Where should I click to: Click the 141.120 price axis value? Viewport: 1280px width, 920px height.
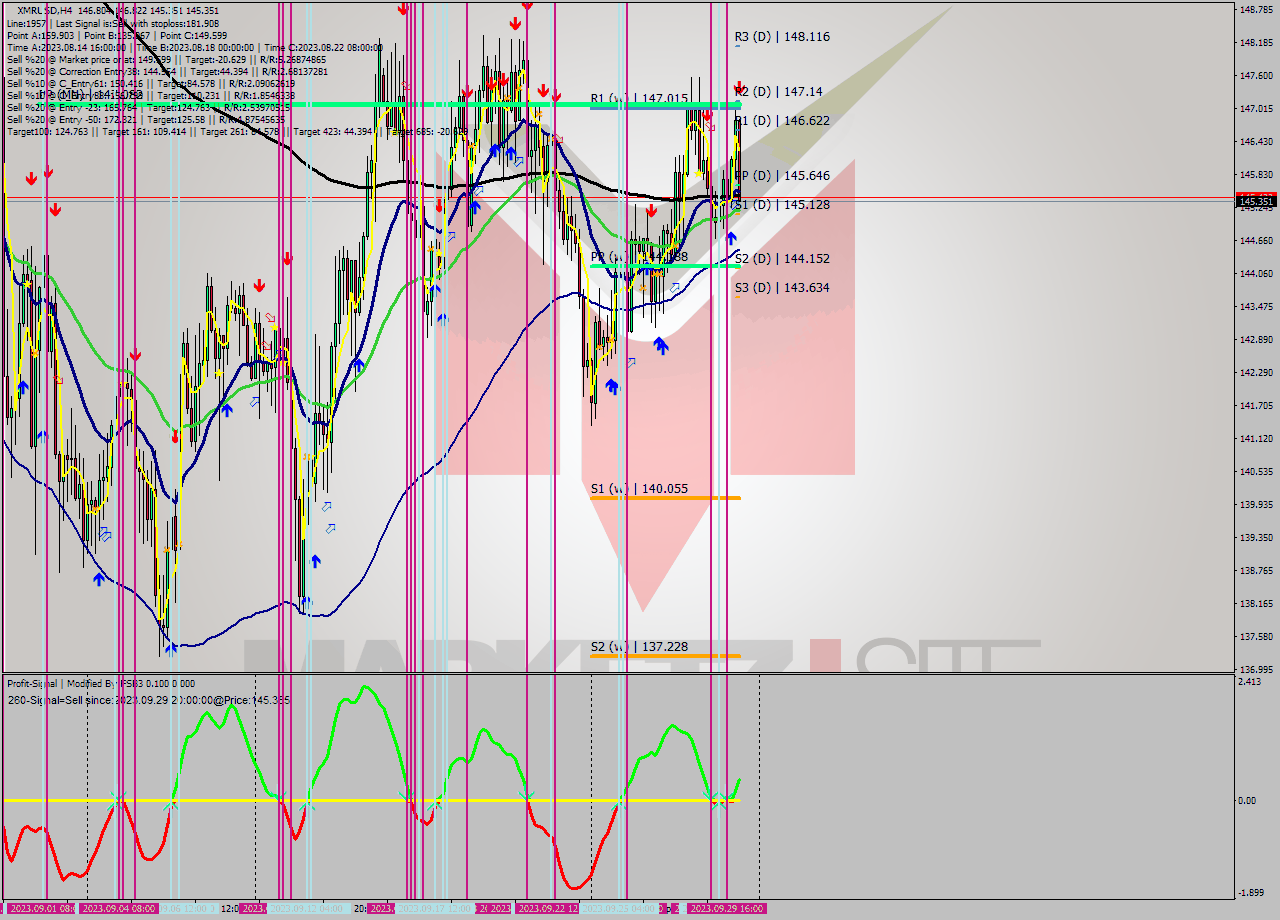tap(1256, 438)
